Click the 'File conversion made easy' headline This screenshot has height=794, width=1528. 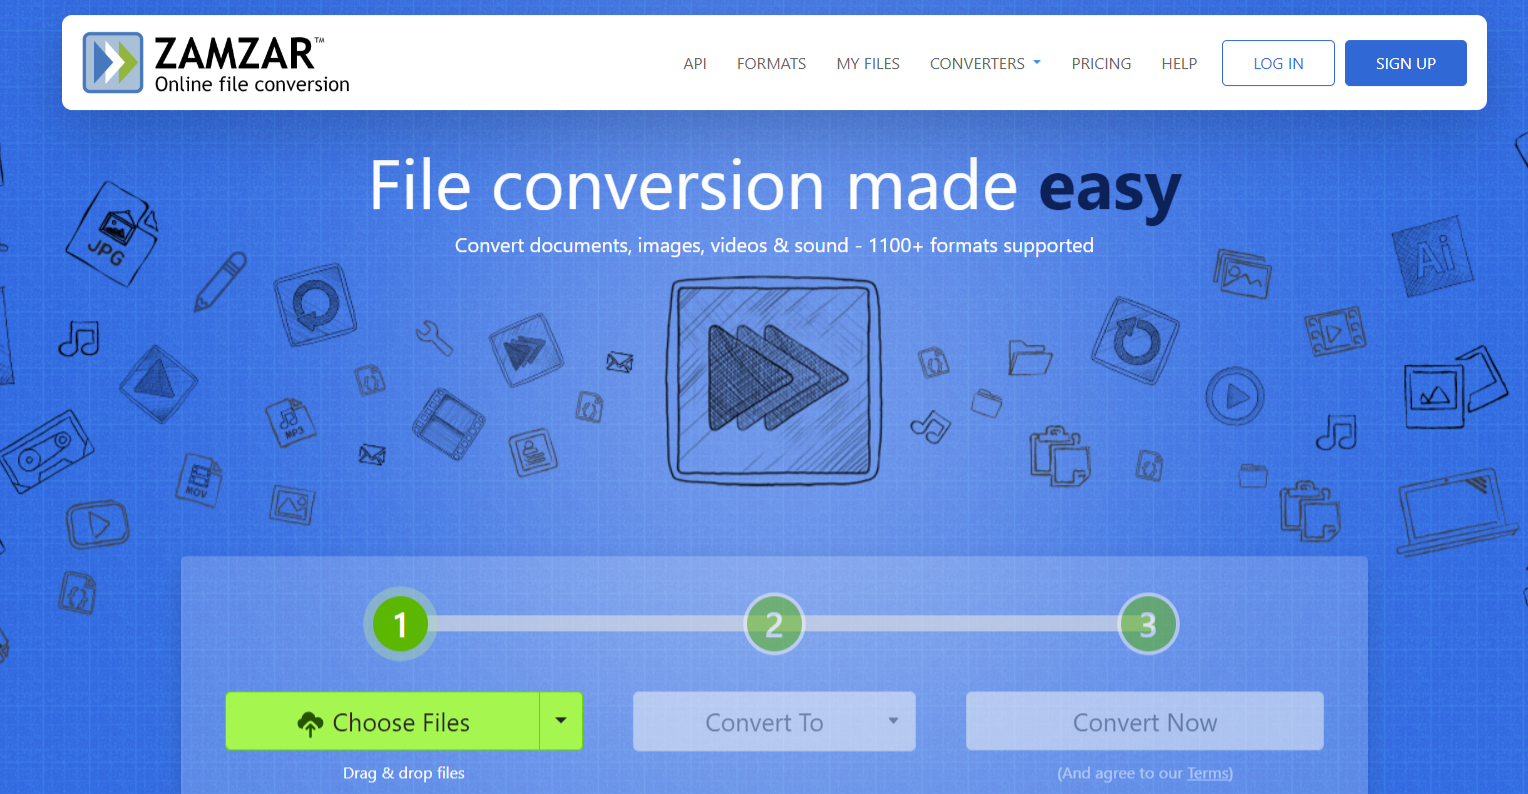click(x=775, y=187)
